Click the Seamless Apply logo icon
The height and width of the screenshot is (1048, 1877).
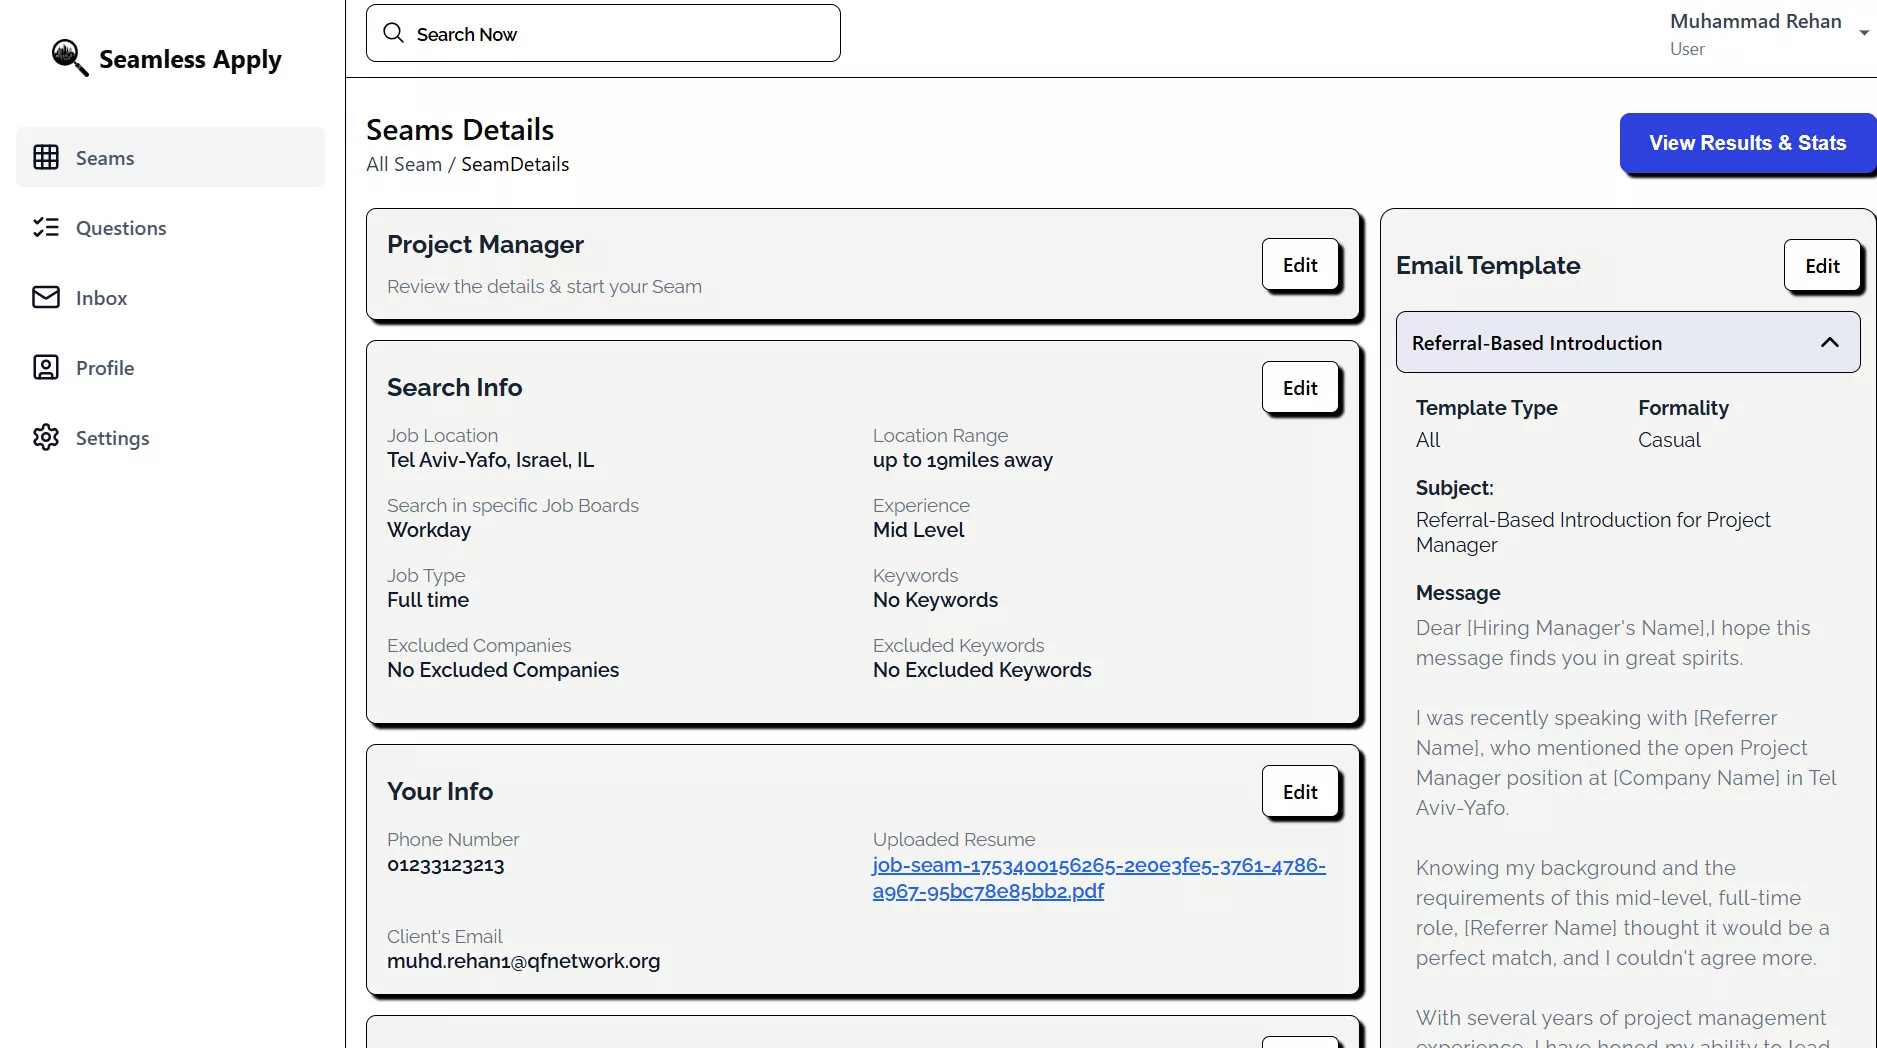pos(69,58)
